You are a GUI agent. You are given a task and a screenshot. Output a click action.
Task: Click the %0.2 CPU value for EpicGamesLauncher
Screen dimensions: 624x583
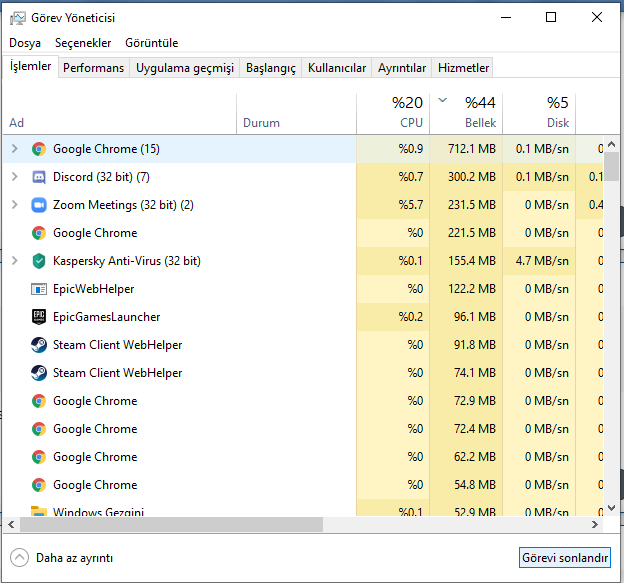coord(411,317)
